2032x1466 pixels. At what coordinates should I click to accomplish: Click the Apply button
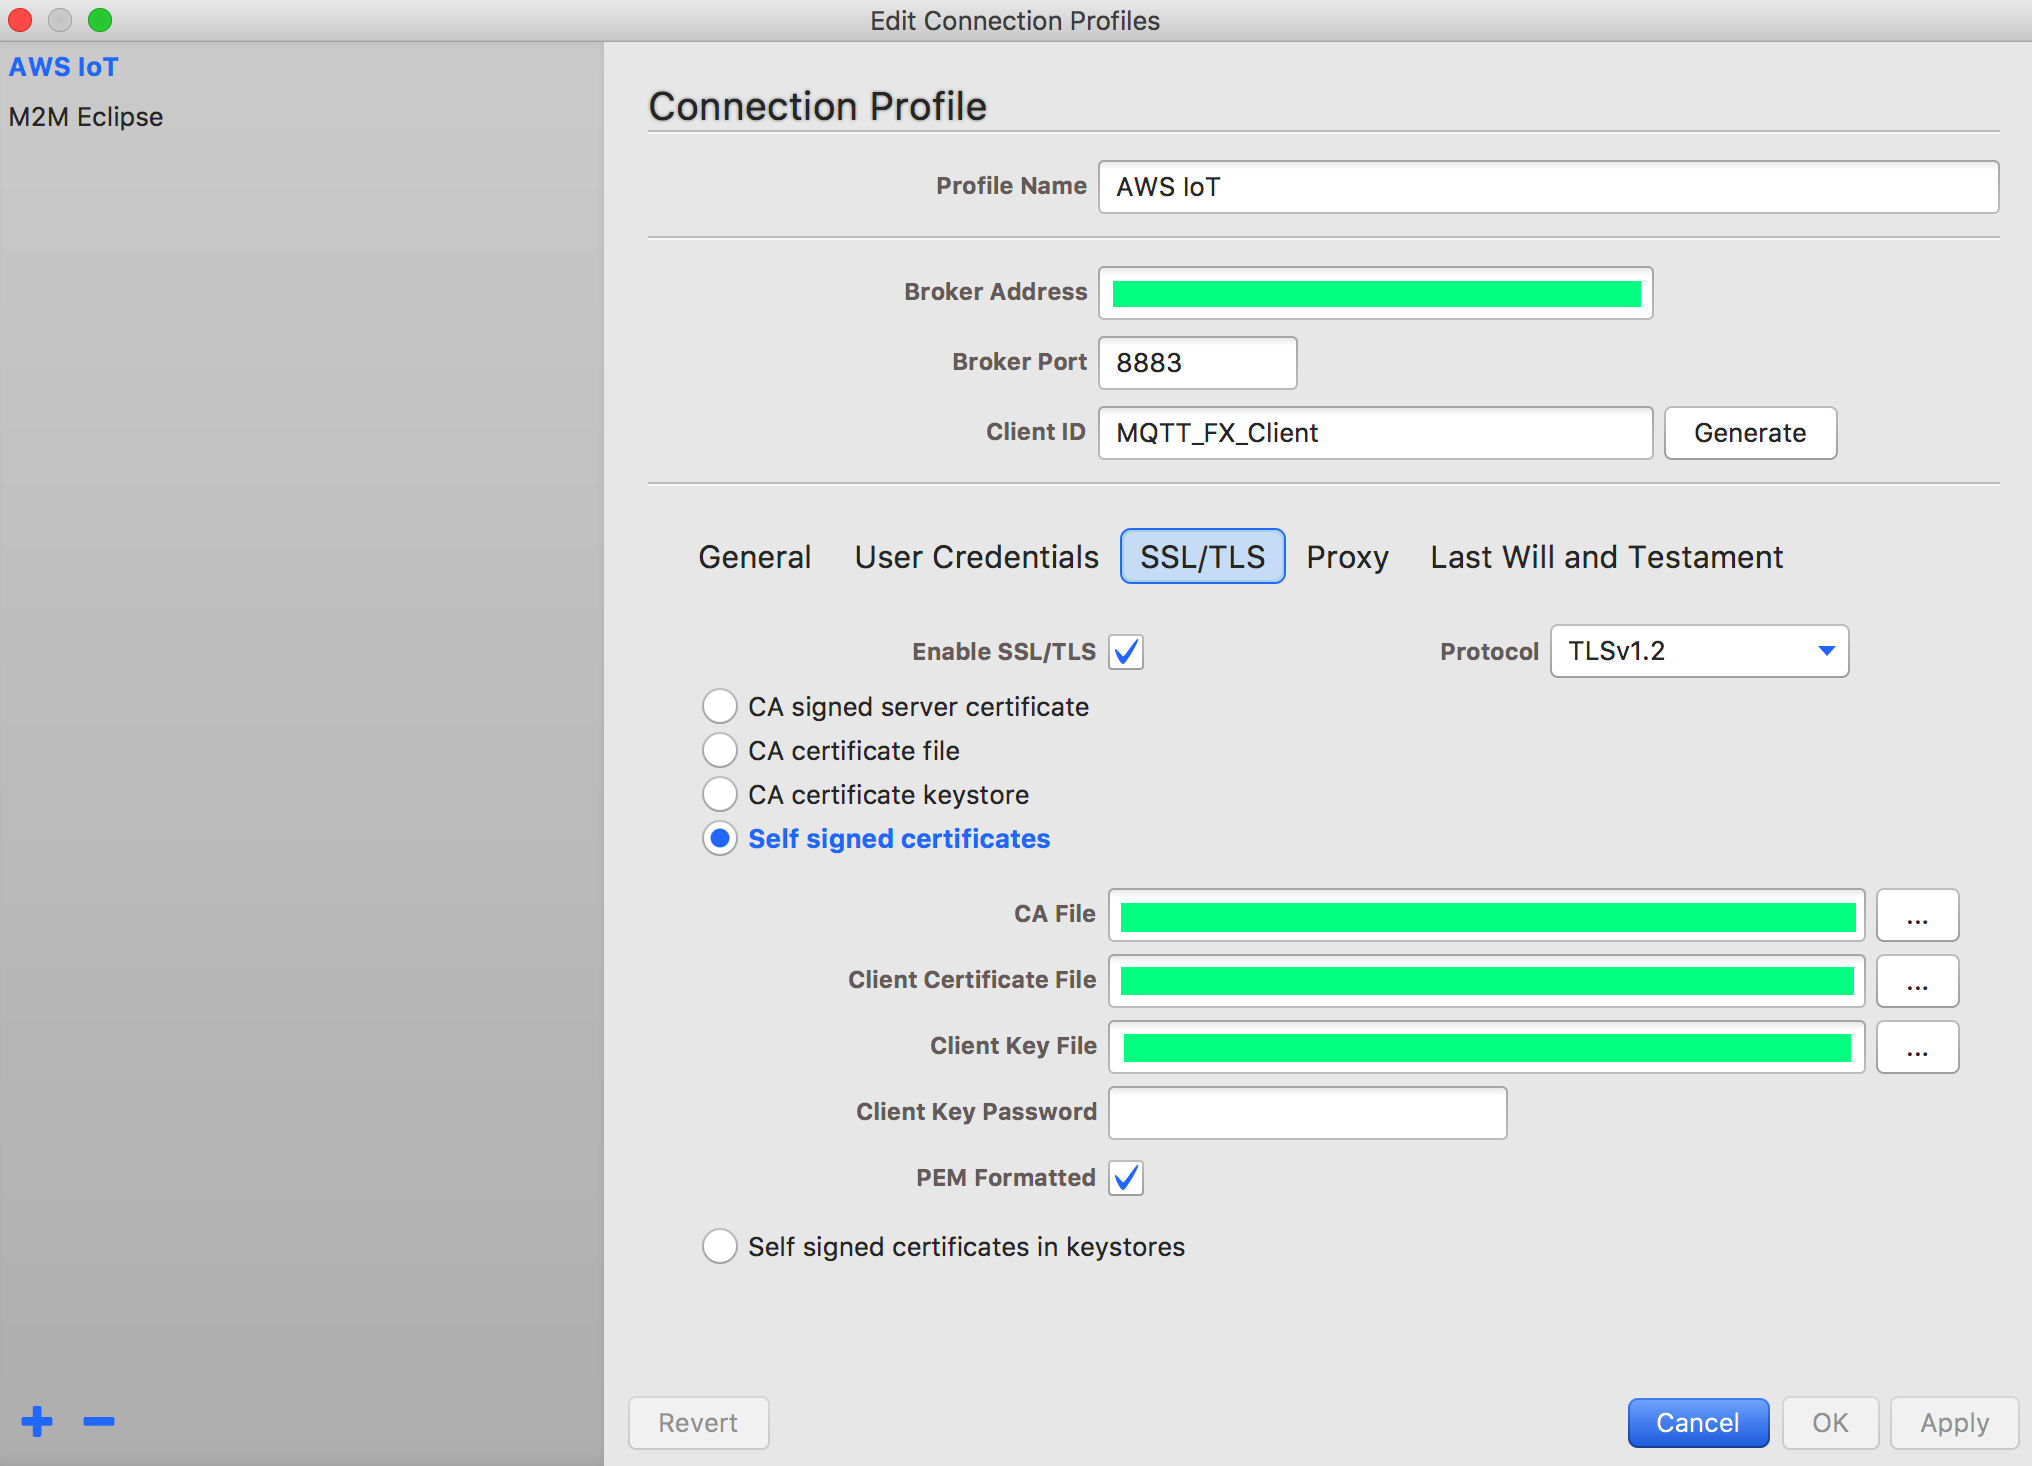[x=1952, y=1423]
